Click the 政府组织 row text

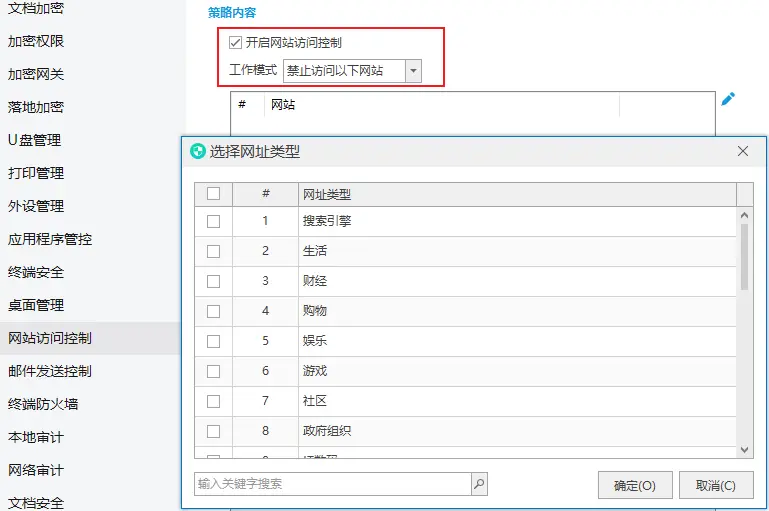click(327, 431)
